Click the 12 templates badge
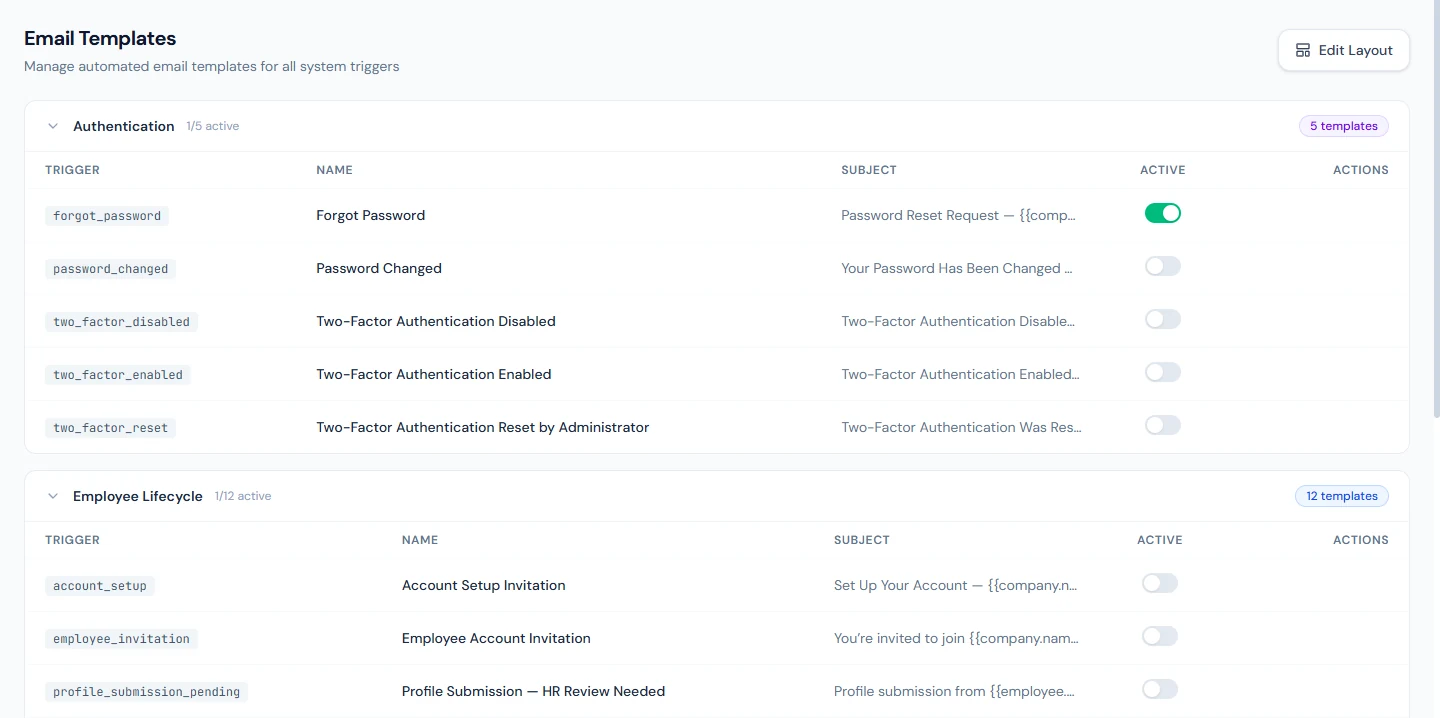1440x718 pixels. click(x=1341, y=496)
